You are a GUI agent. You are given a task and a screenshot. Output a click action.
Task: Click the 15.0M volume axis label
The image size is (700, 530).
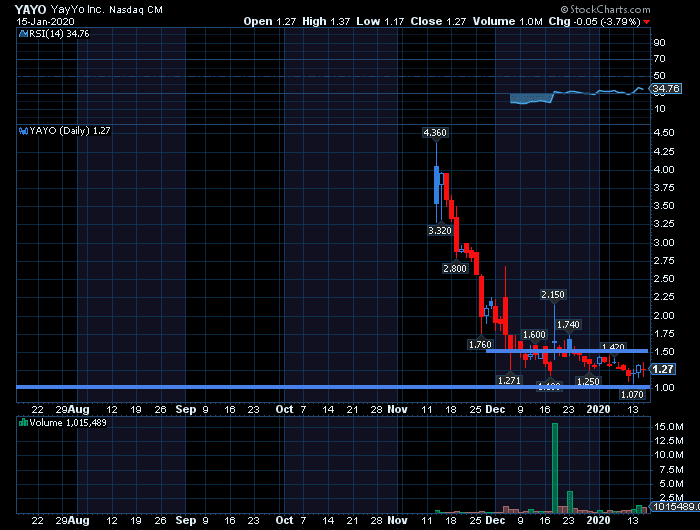[668, 427]
